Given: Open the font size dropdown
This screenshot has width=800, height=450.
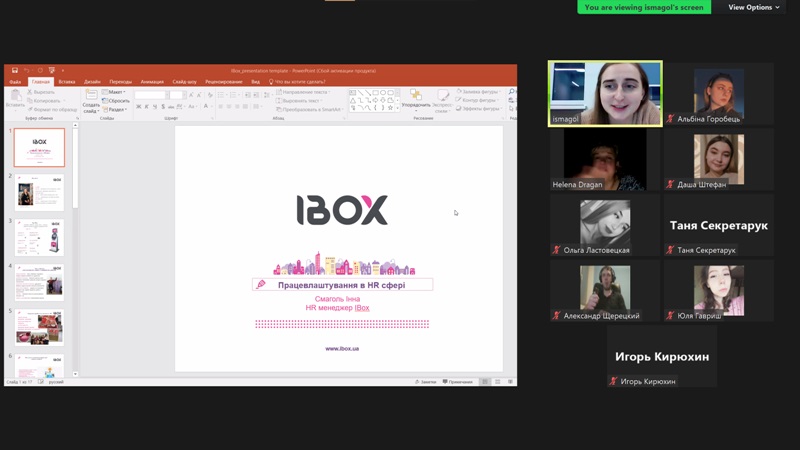Looking at the screenshot, I should 184,95.
